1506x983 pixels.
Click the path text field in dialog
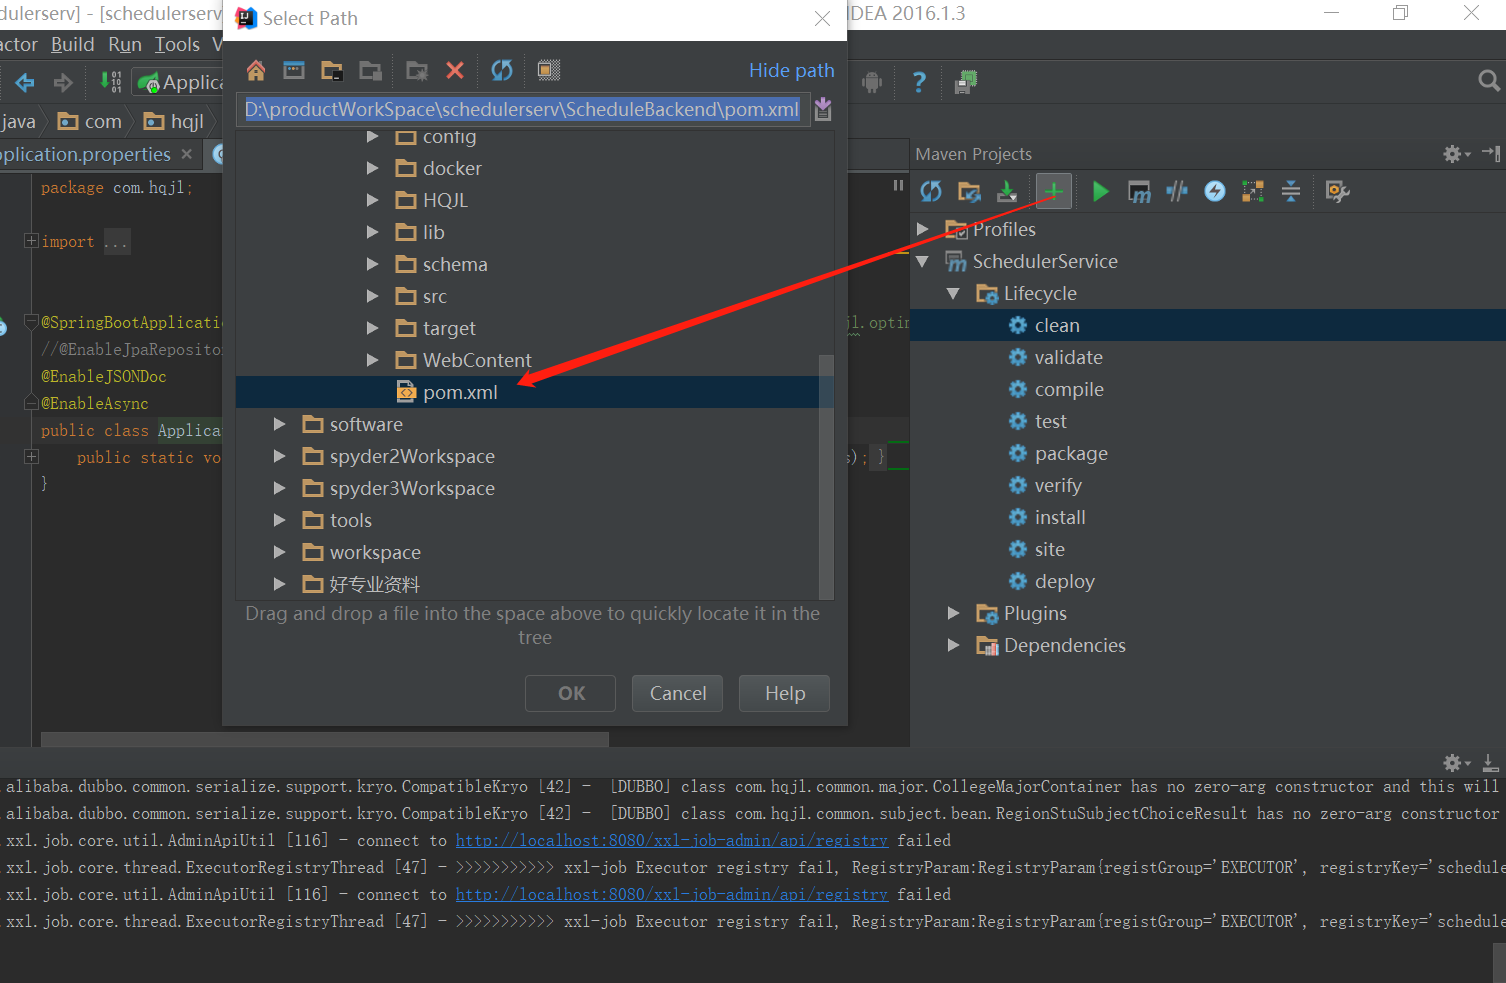(x=522, y=109)
